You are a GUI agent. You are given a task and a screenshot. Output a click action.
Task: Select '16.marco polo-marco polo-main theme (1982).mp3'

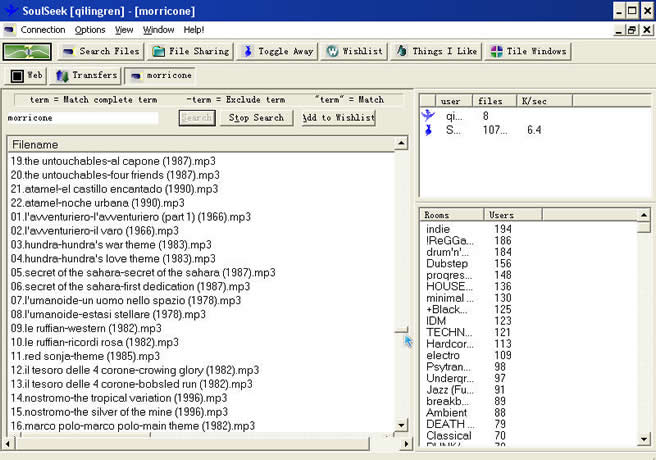pos(133,426)
